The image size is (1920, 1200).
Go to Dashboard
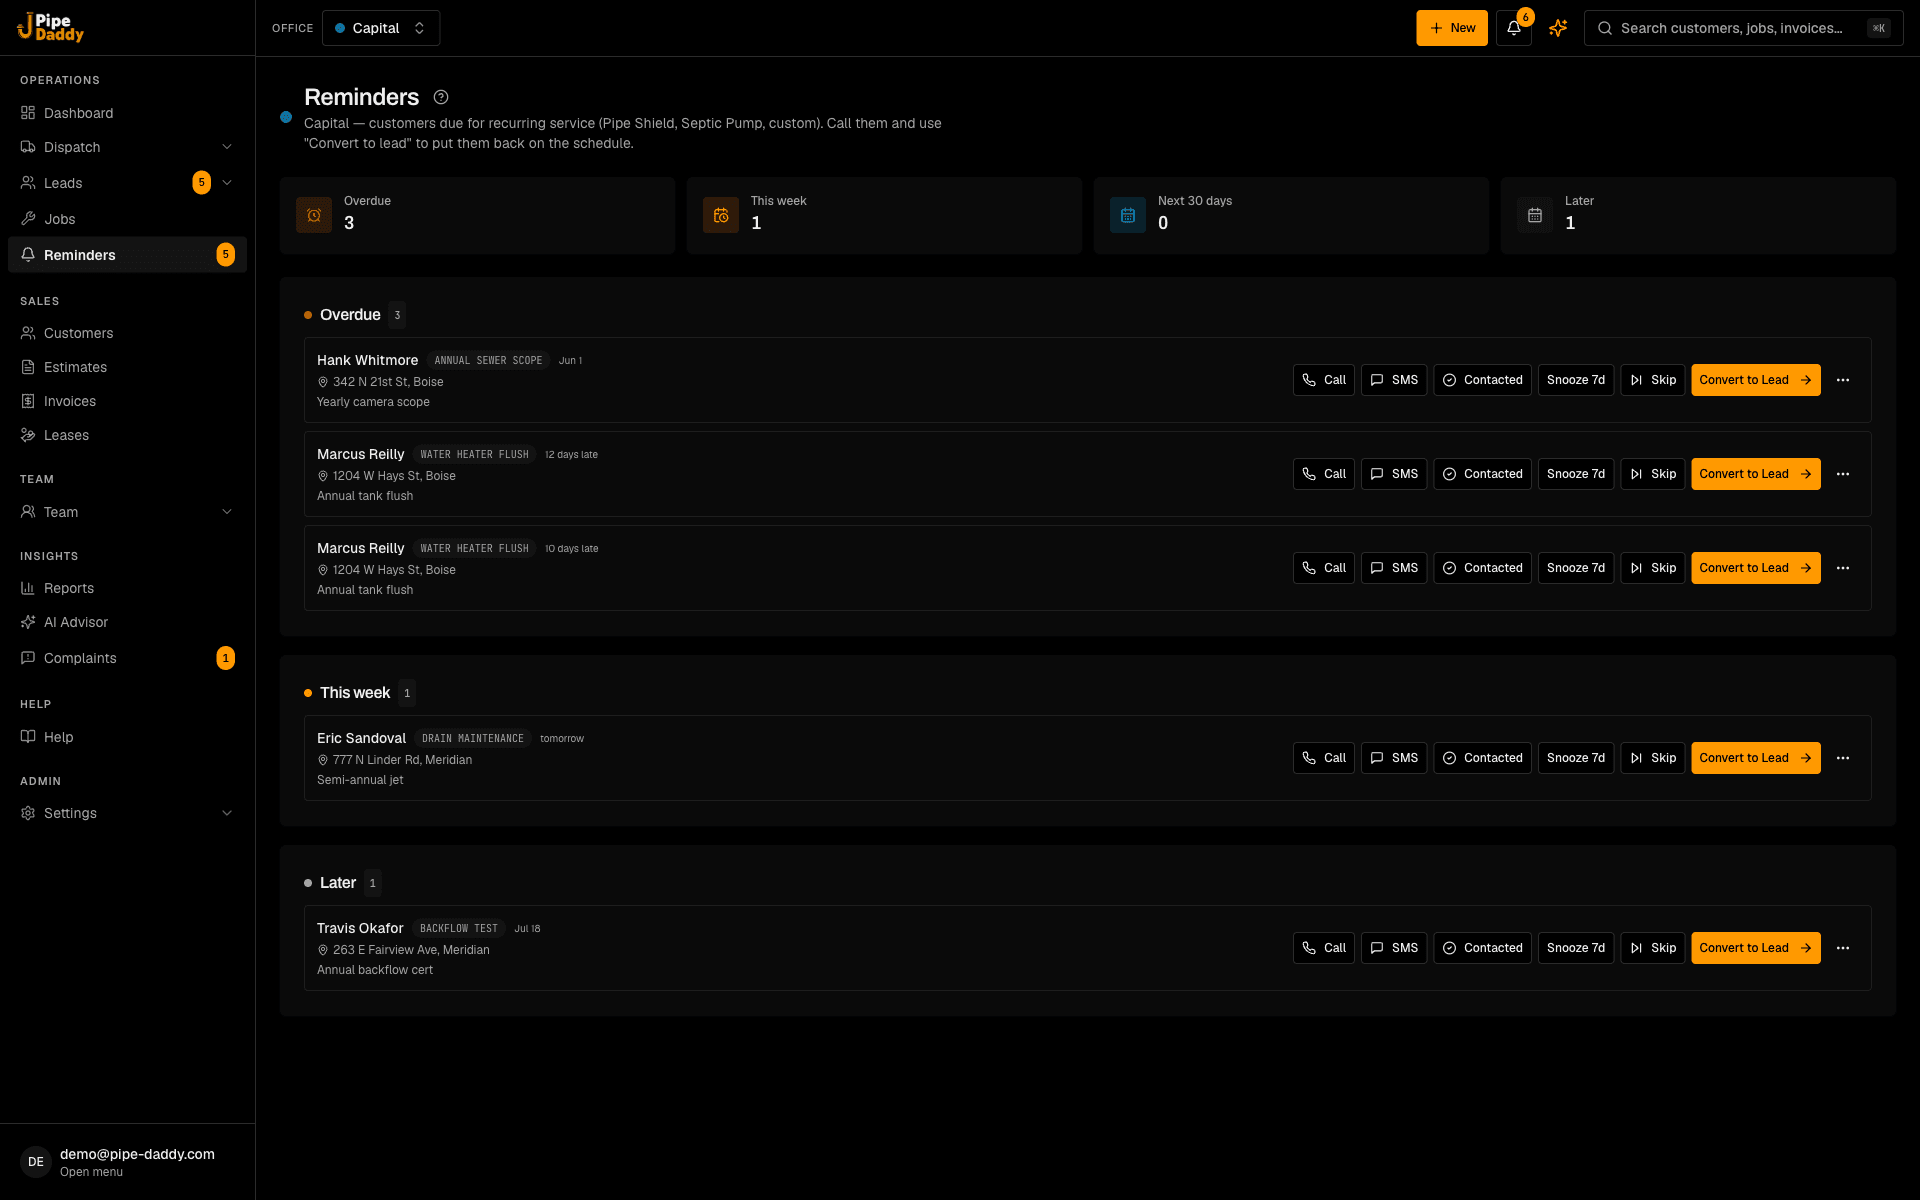[x=127, y=113]
